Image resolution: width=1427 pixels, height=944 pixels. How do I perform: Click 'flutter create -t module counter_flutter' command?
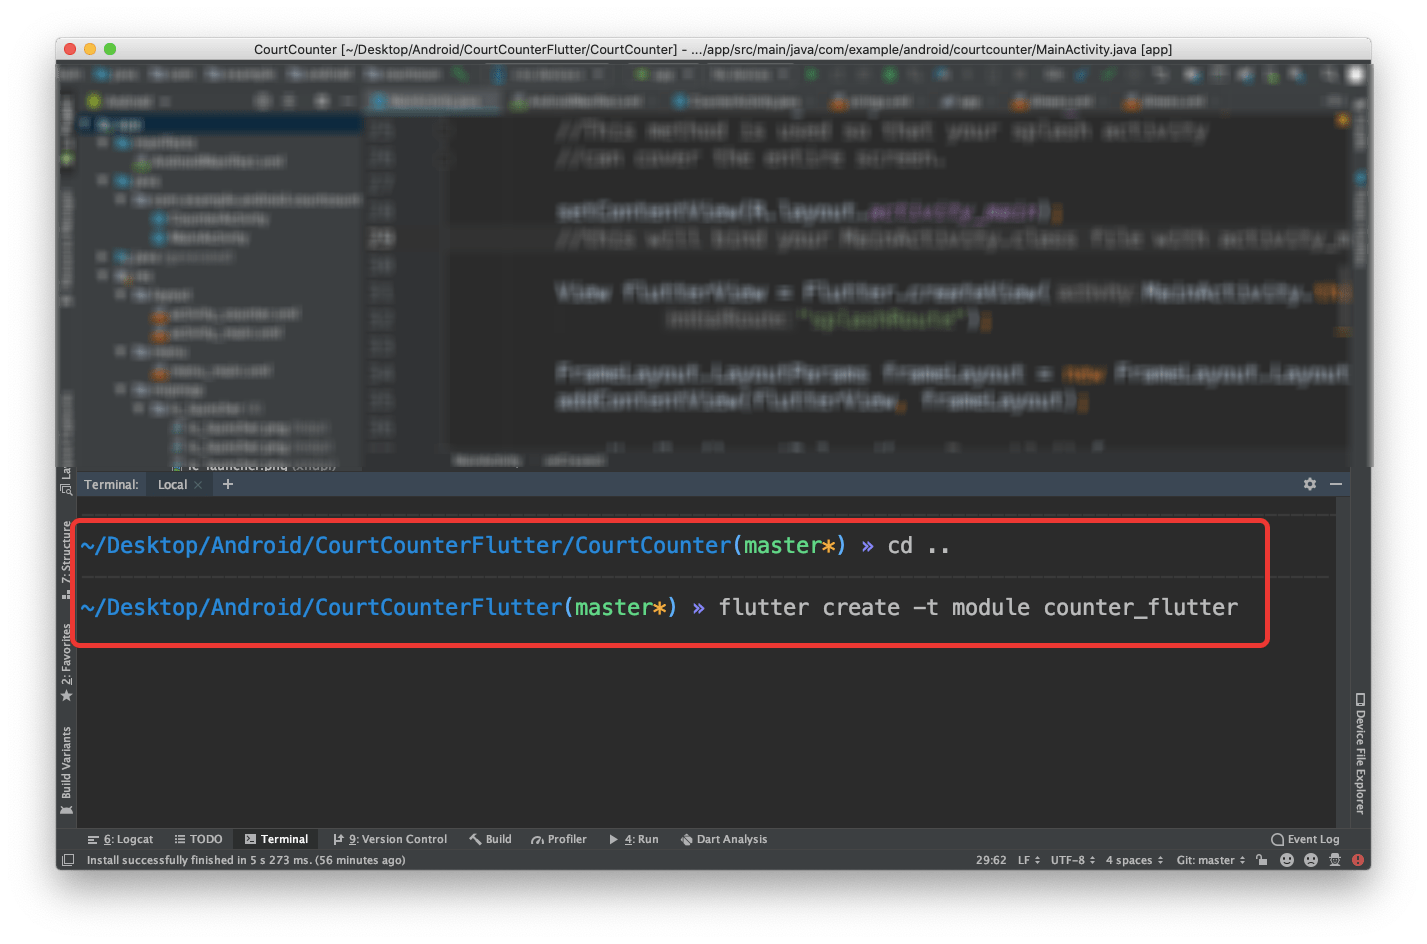[x=978, y=608]
